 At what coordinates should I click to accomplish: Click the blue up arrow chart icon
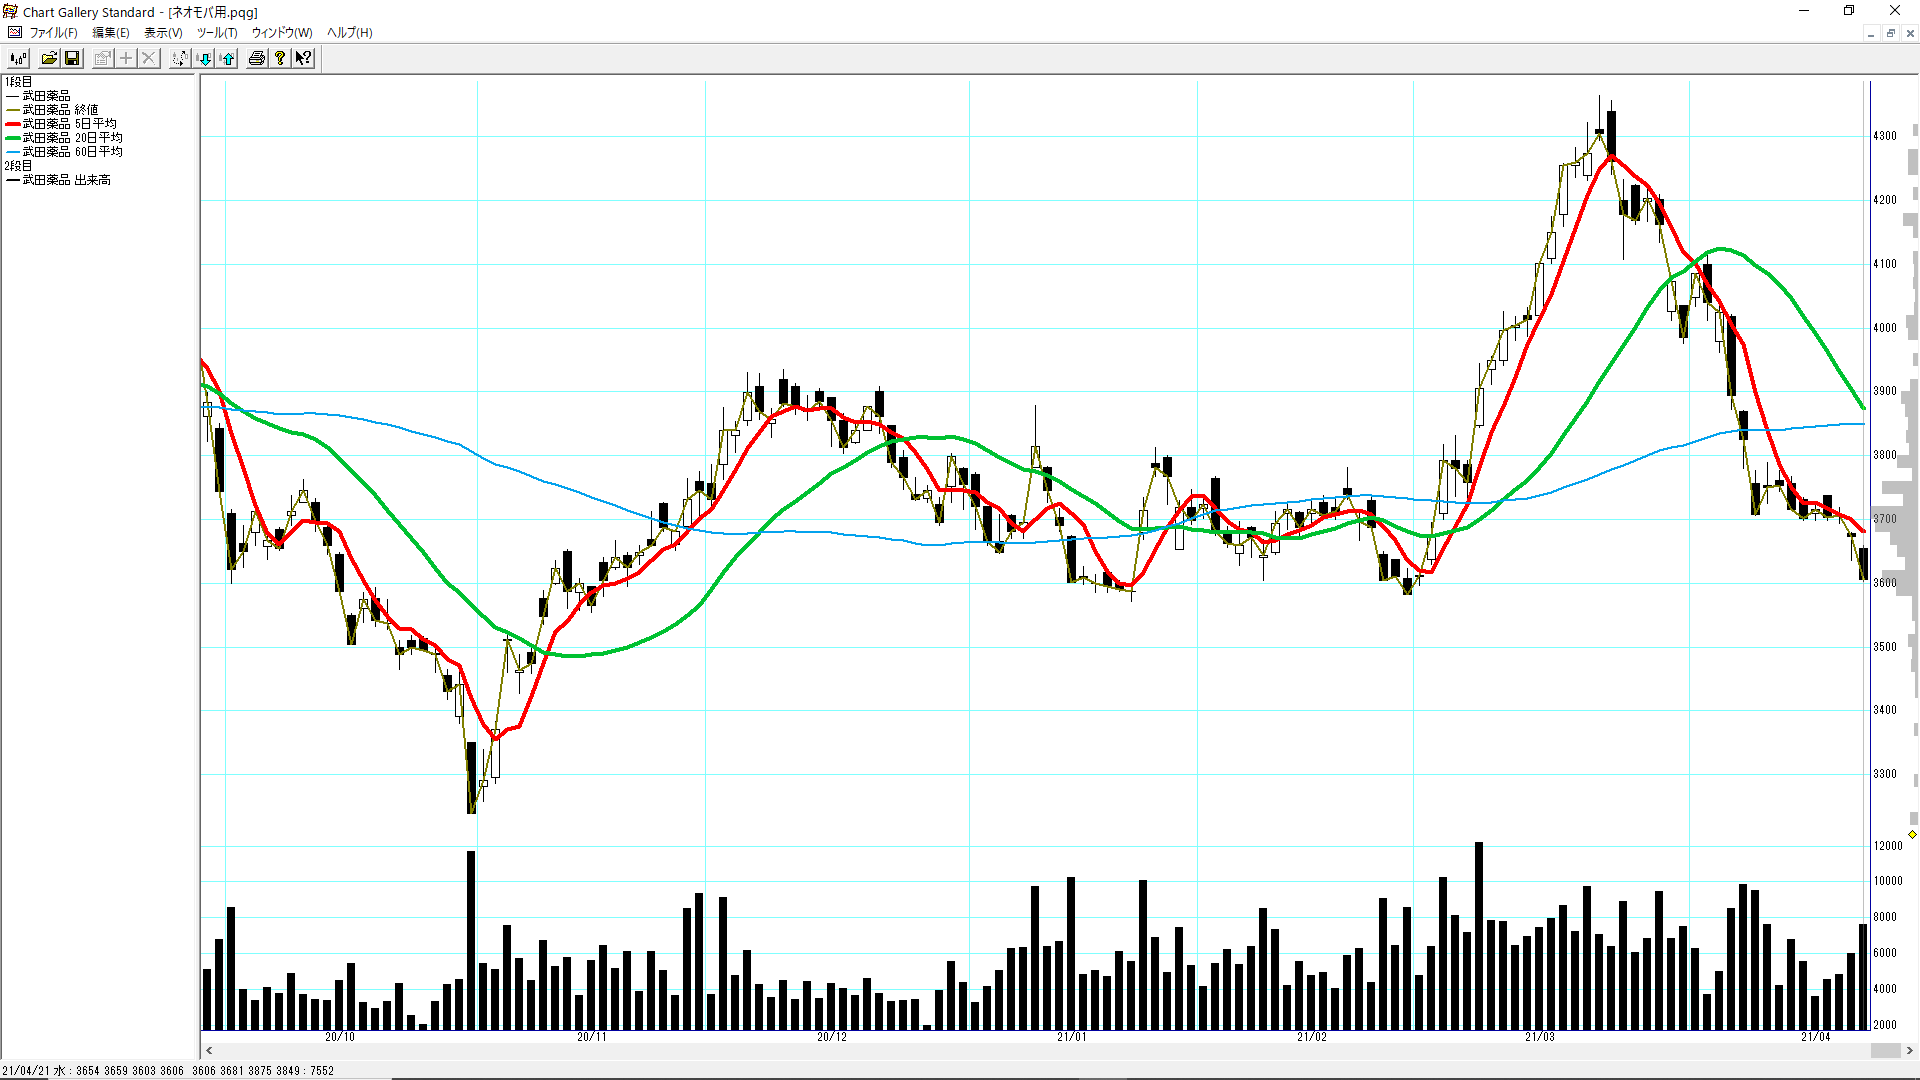[x=228, y=58]
